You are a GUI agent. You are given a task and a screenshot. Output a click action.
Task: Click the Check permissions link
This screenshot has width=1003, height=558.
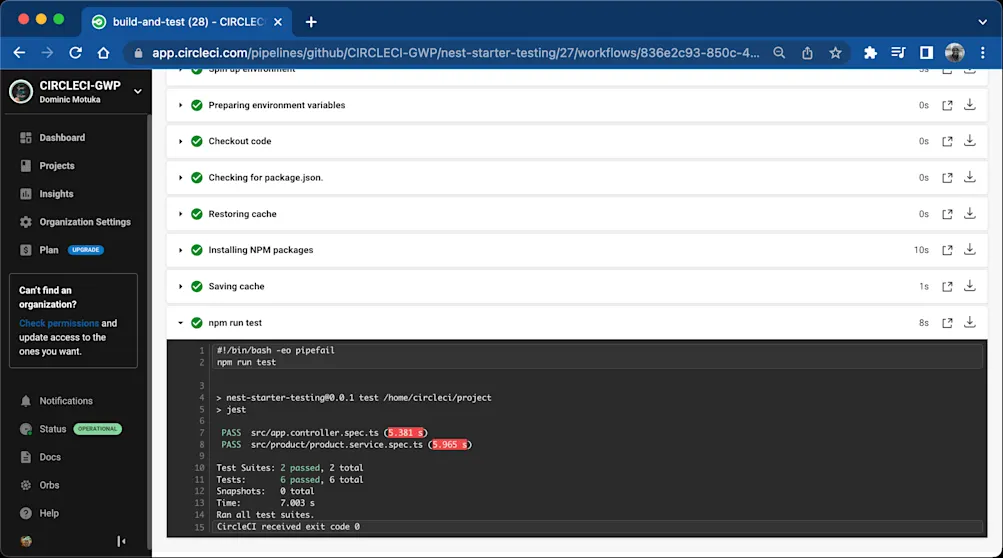point(59,323)
